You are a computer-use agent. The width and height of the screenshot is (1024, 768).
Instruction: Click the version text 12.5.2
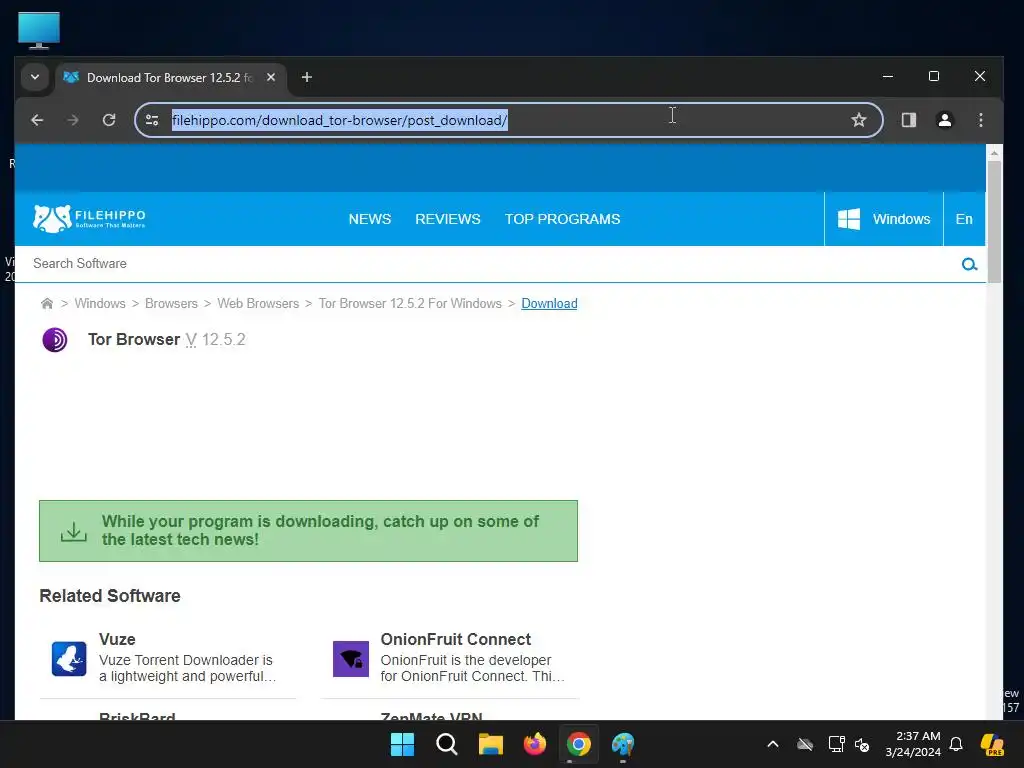[x=223, y=340]
